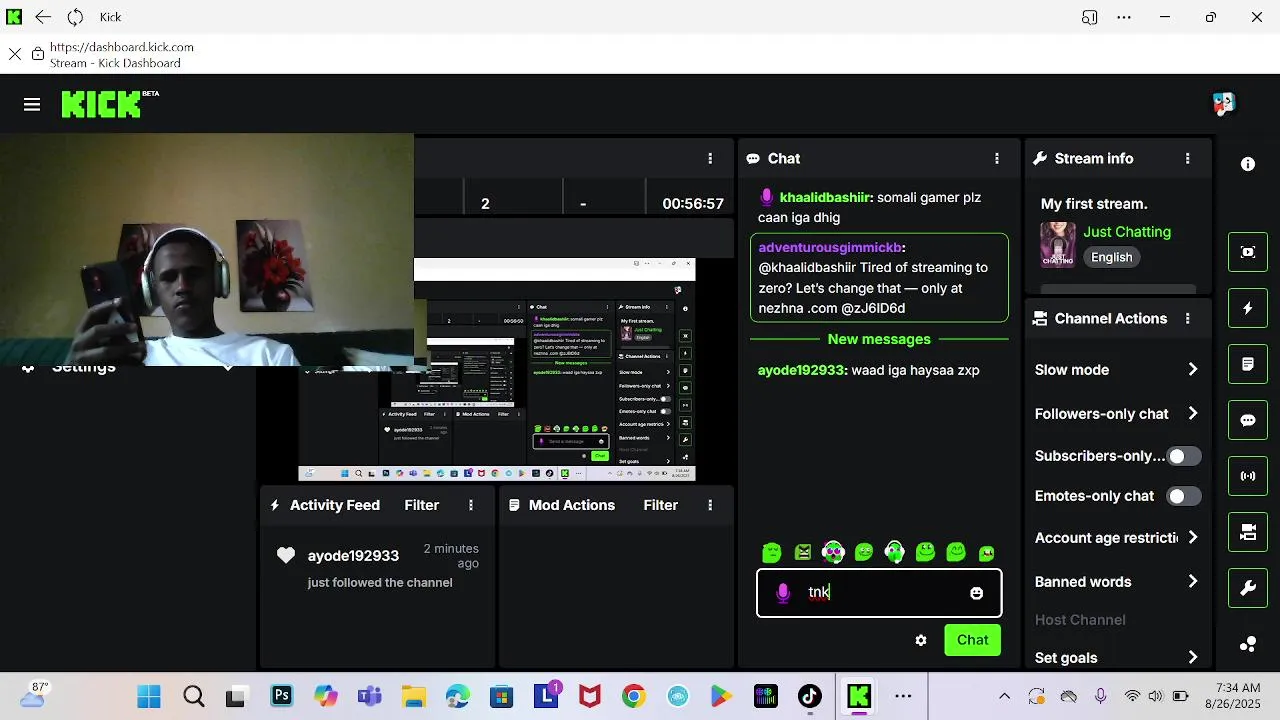Expand Account age restriction settings
1280x720 pixels.
[x=1193, y=537]
